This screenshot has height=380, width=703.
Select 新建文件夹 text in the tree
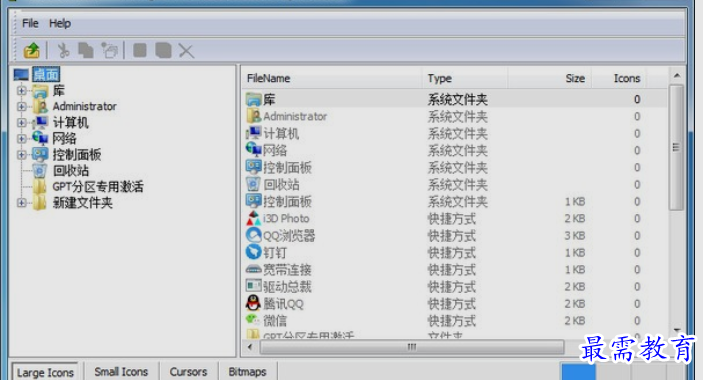(x=83, y=203)
